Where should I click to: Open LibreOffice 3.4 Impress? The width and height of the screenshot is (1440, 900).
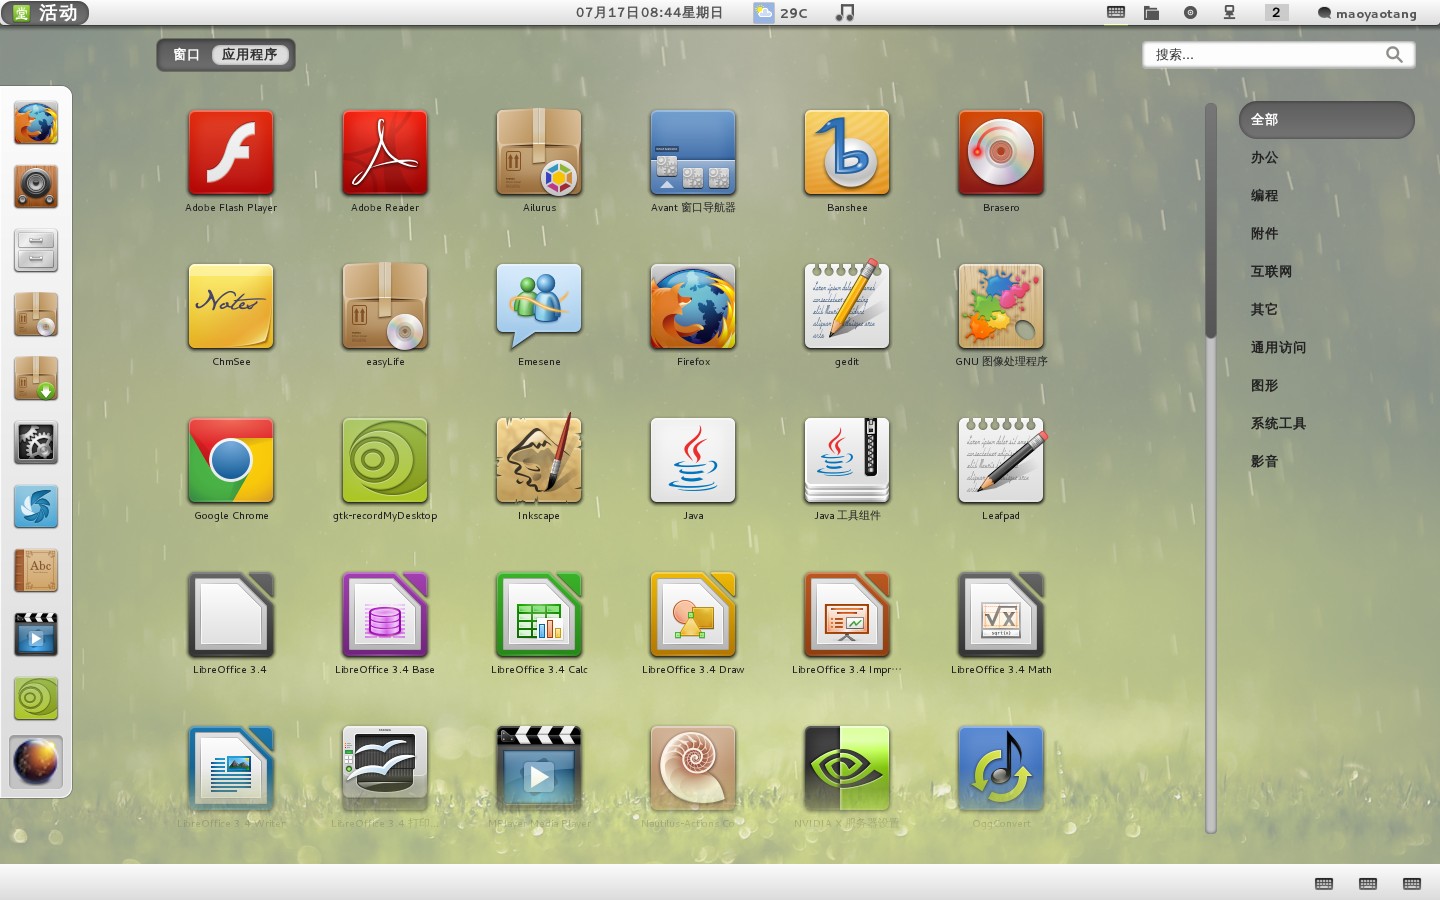847,615
